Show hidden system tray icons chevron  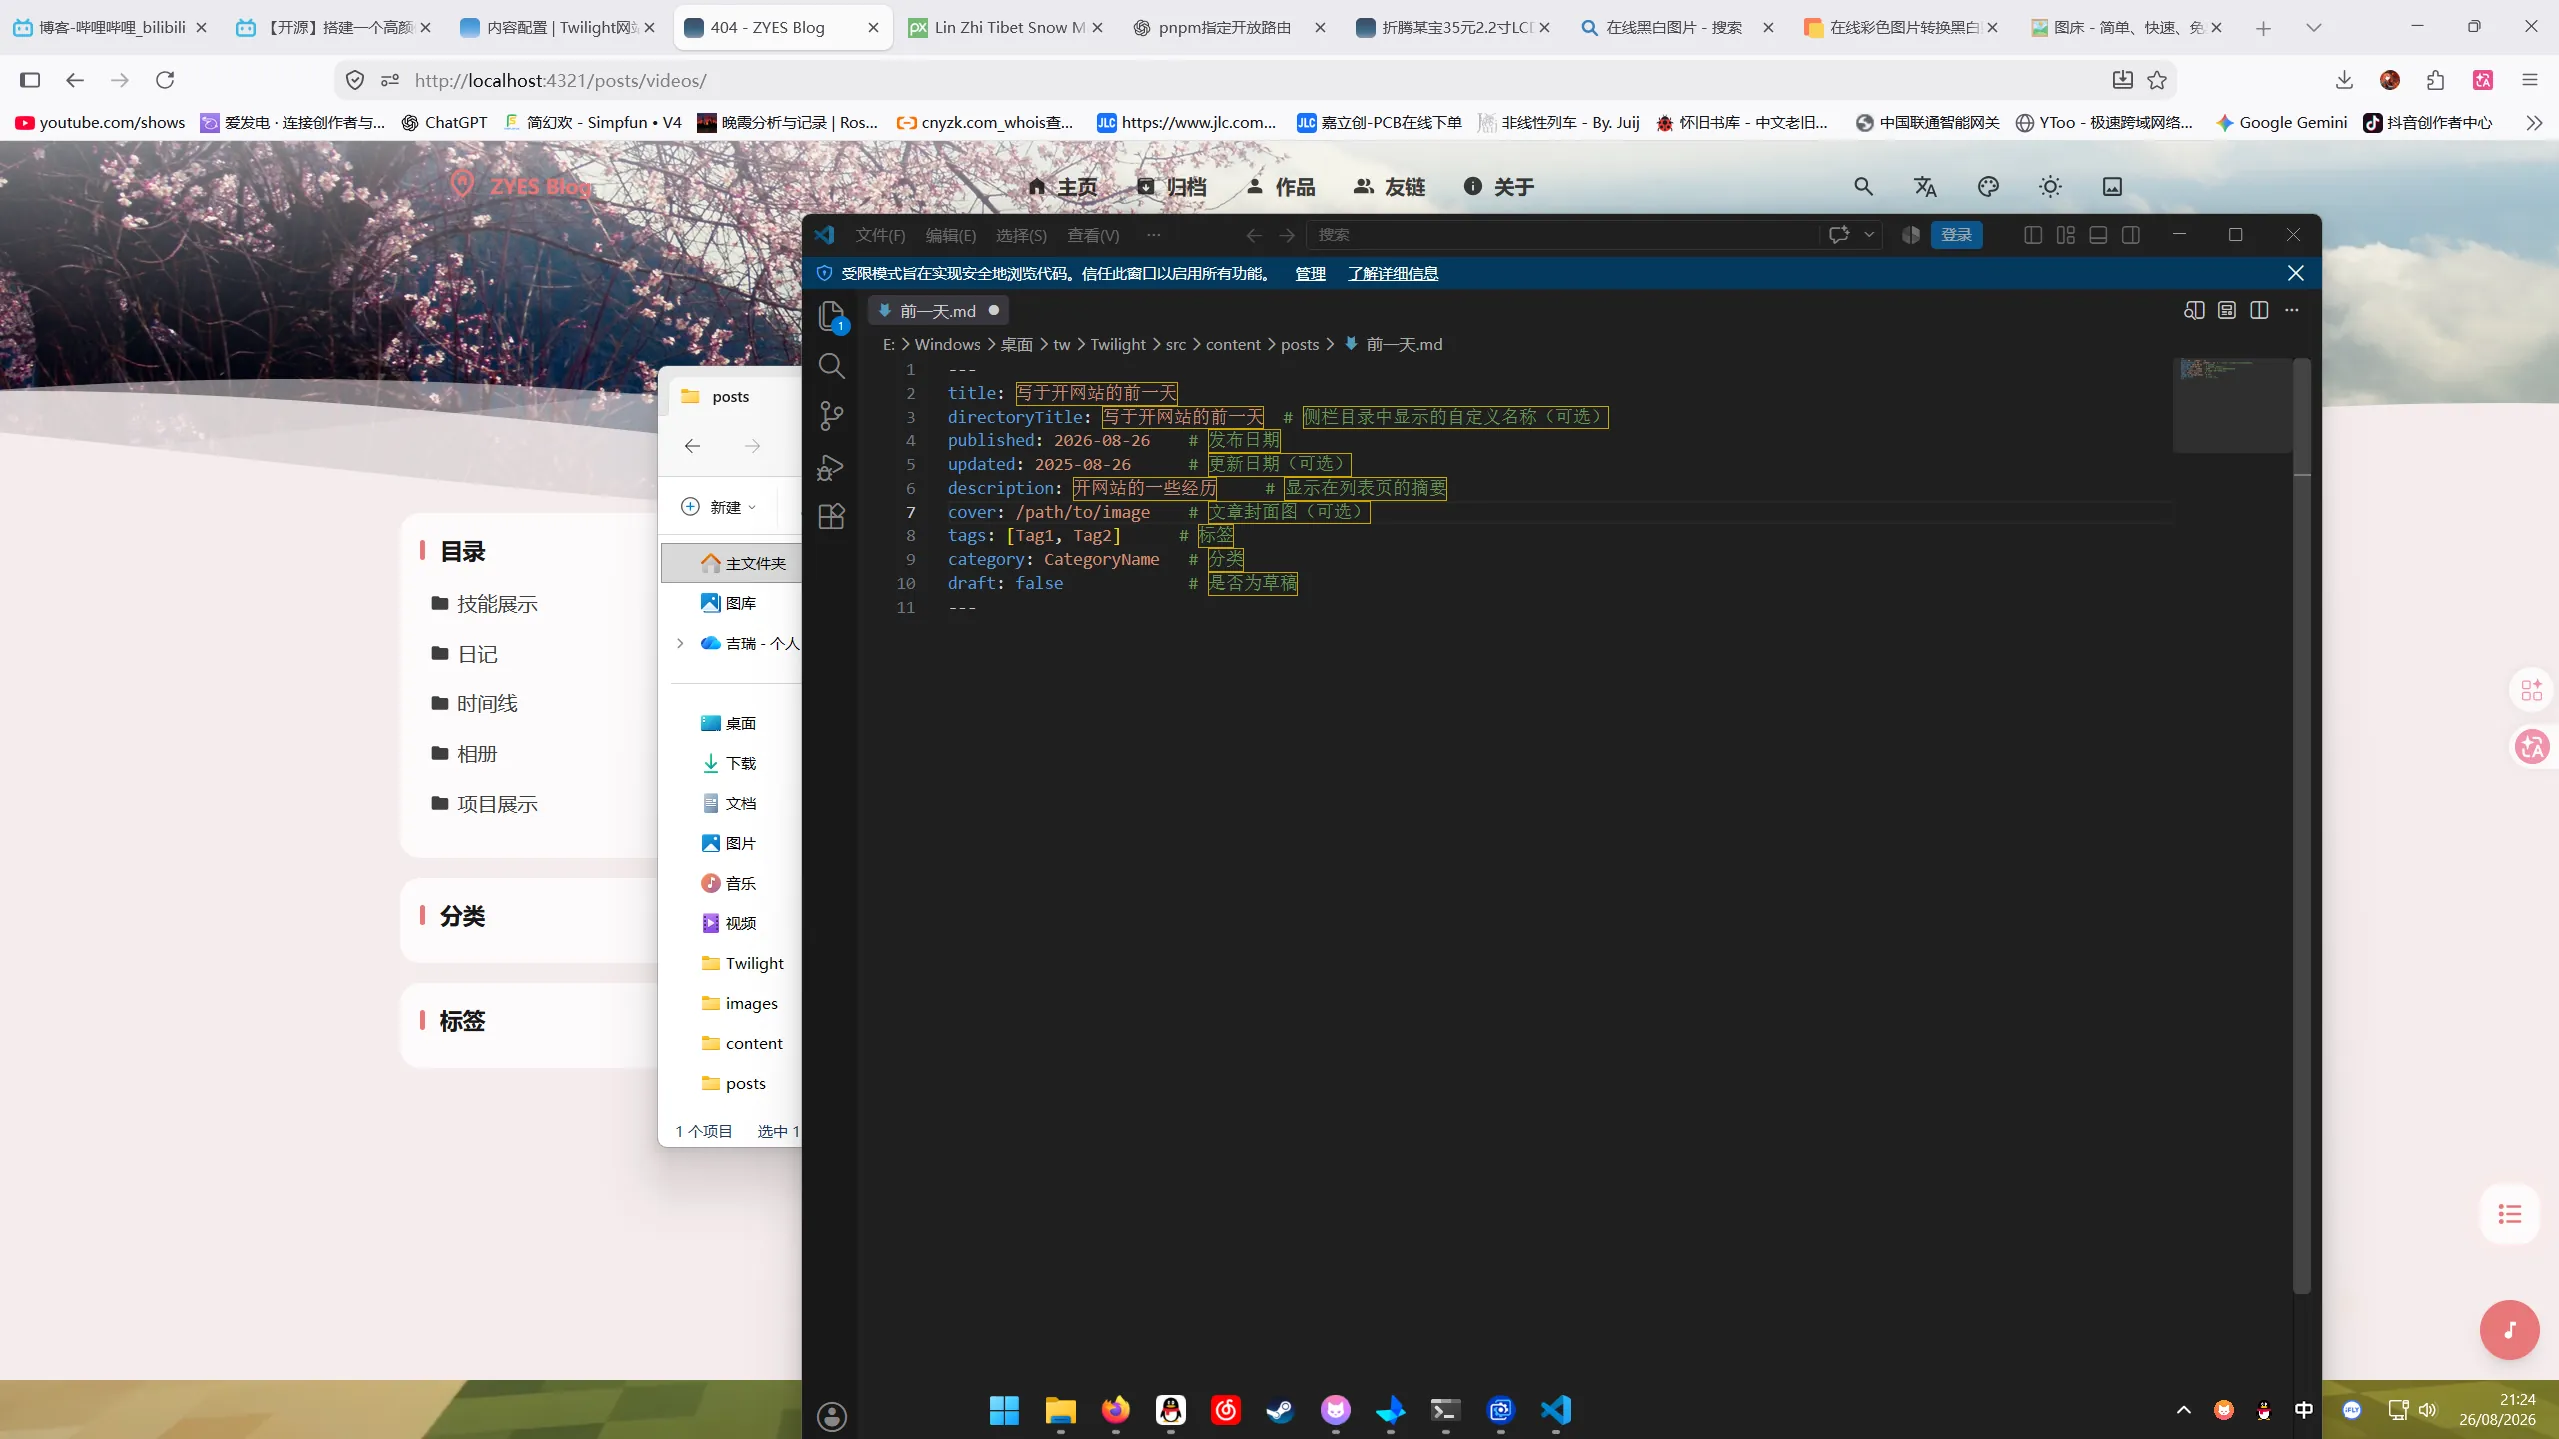click(2184, 1410)
